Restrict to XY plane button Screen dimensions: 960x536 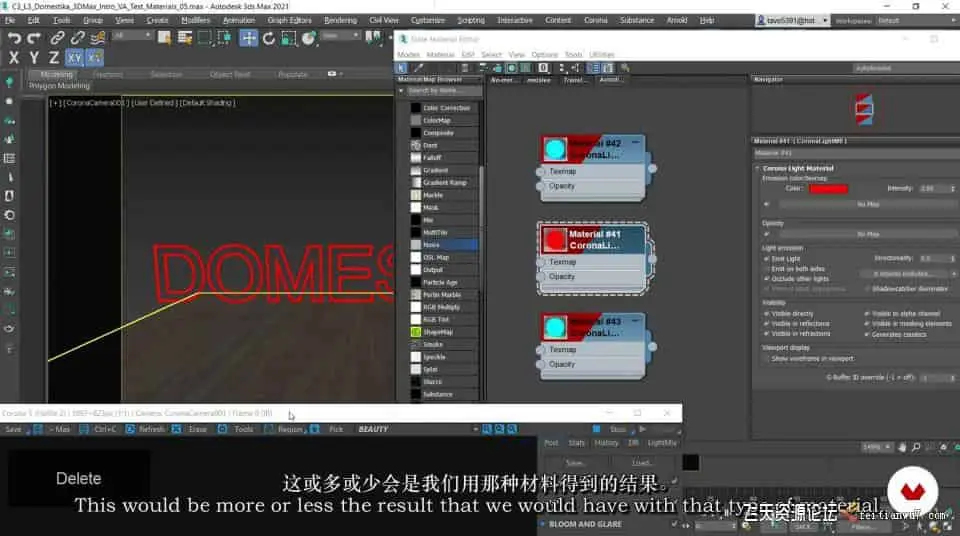[75, 58]
